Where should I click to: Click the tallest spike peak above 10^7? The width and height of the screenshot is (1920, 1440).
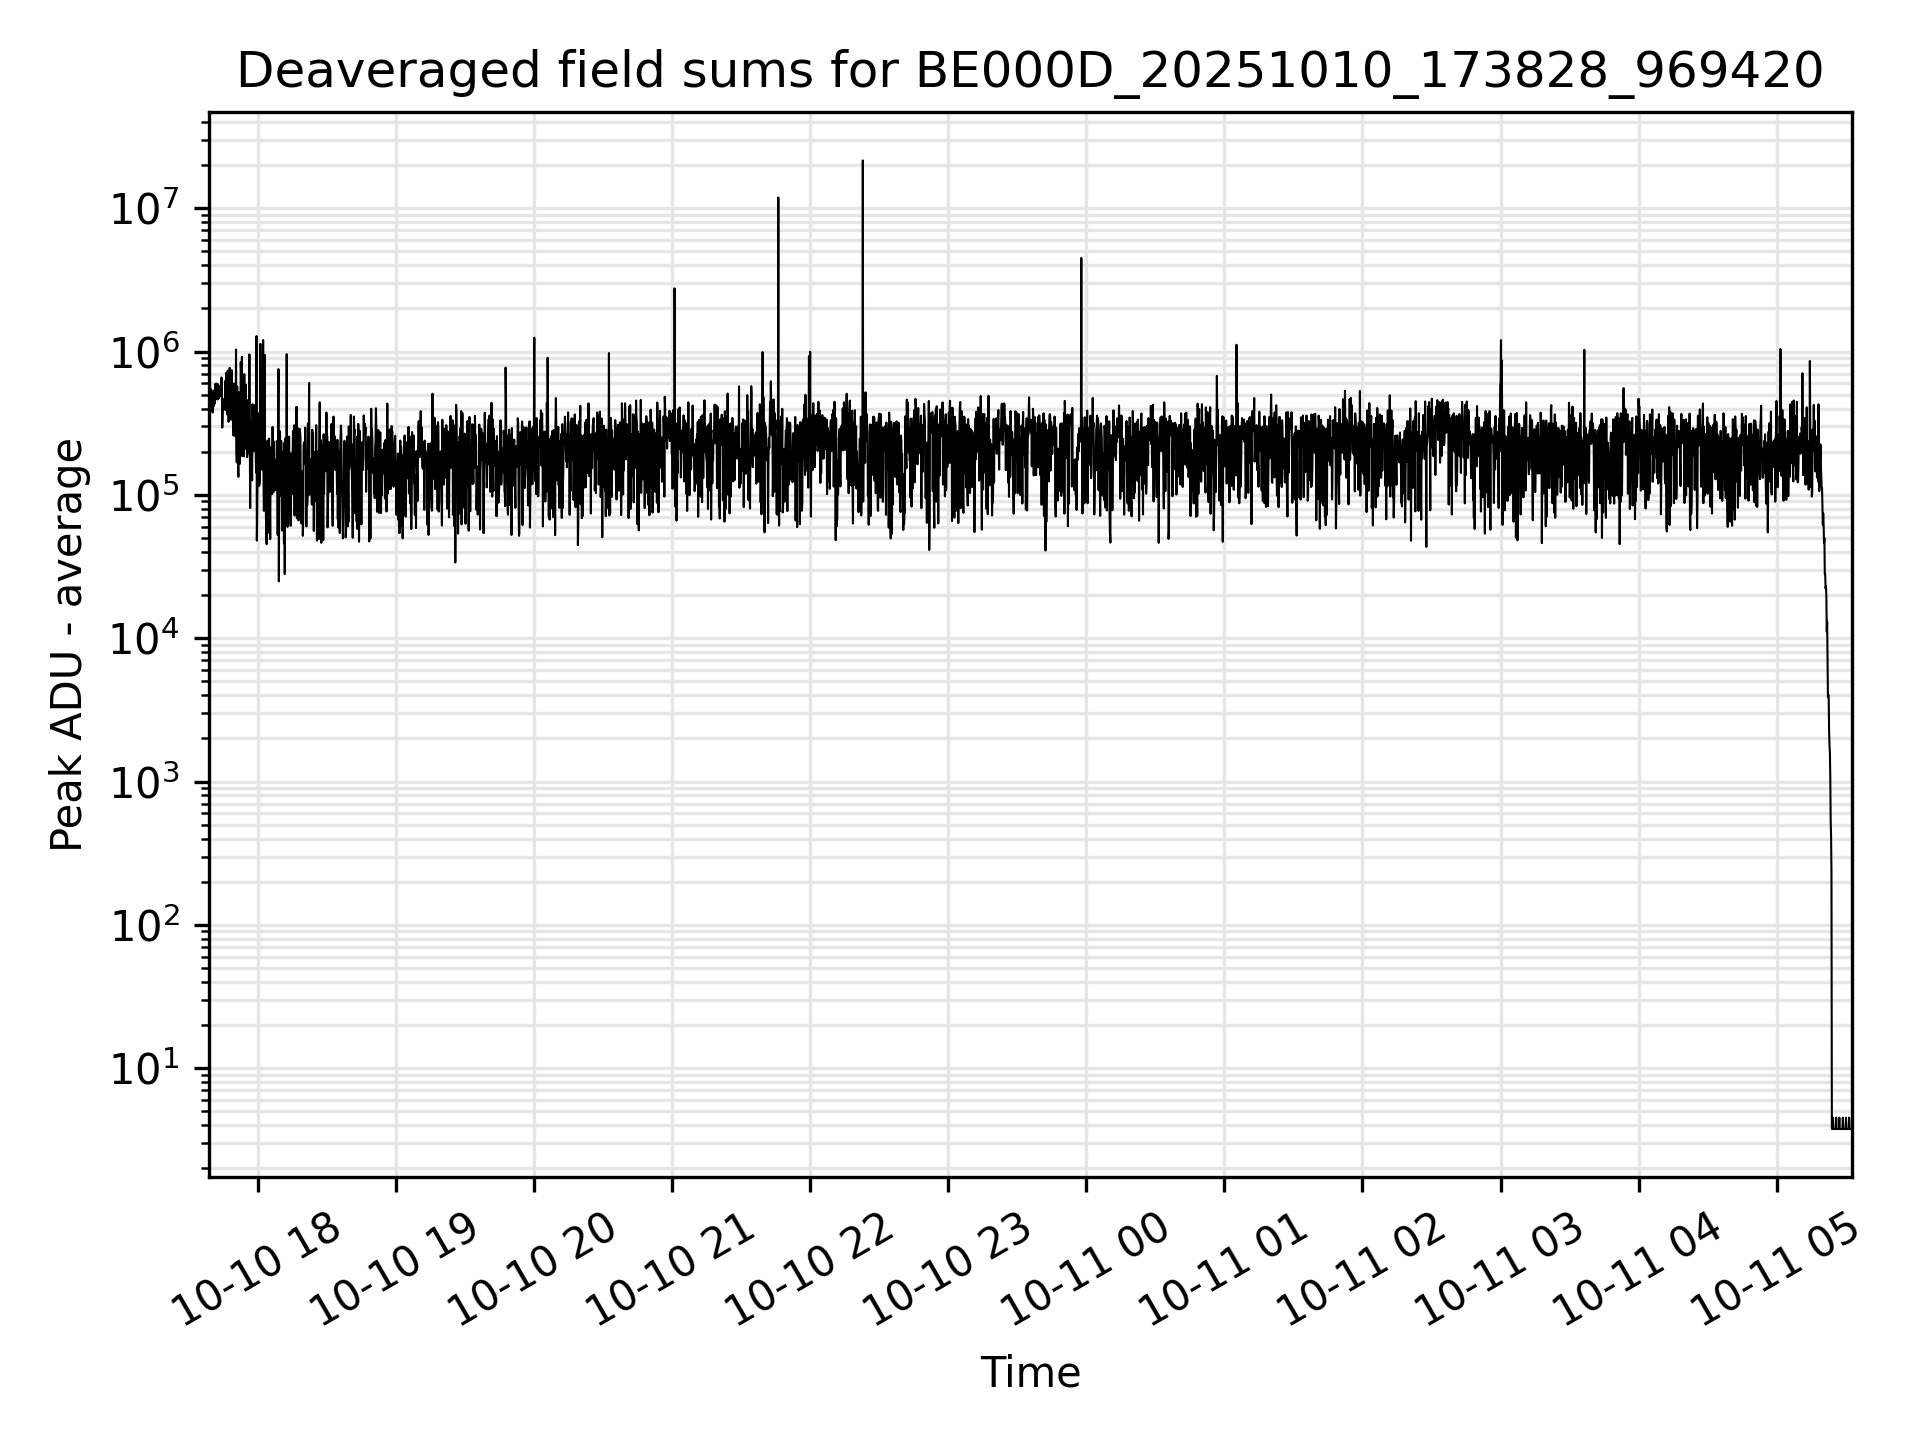click(862, 162)
